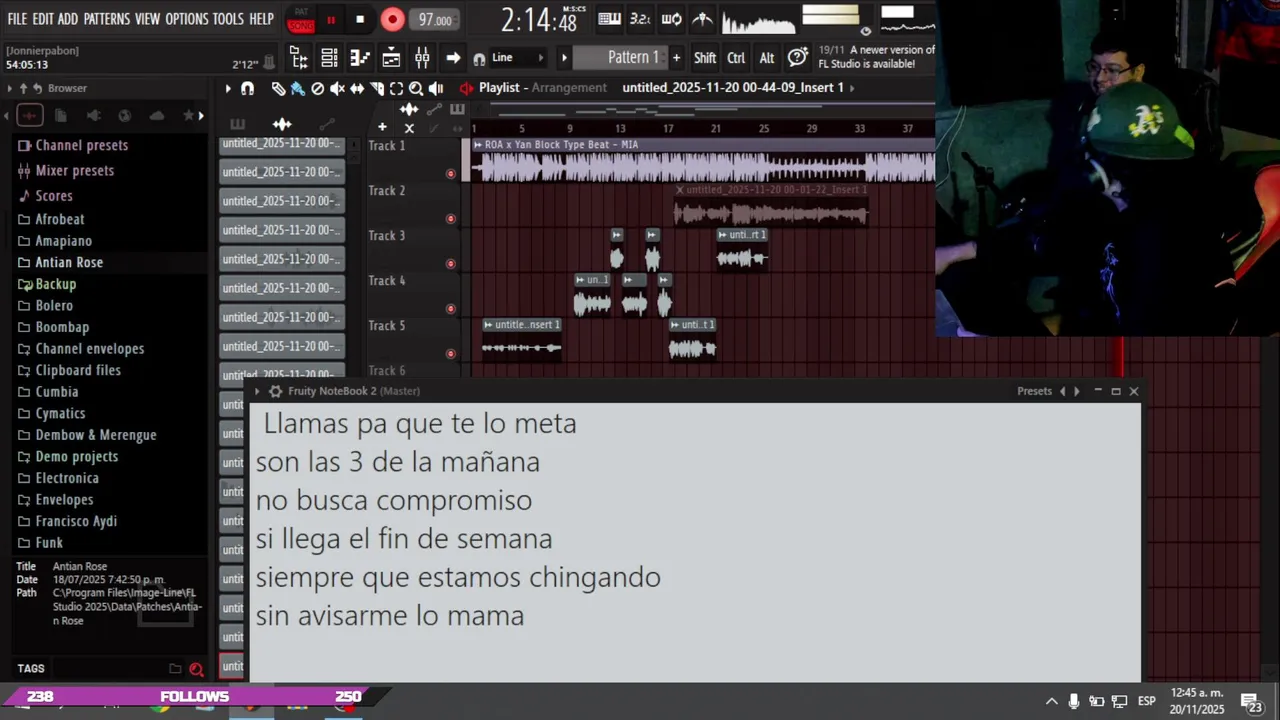1280x720 pixels.
Task: Enable the 3.2.1 recording countdown icon
Action: coord(640,19)
